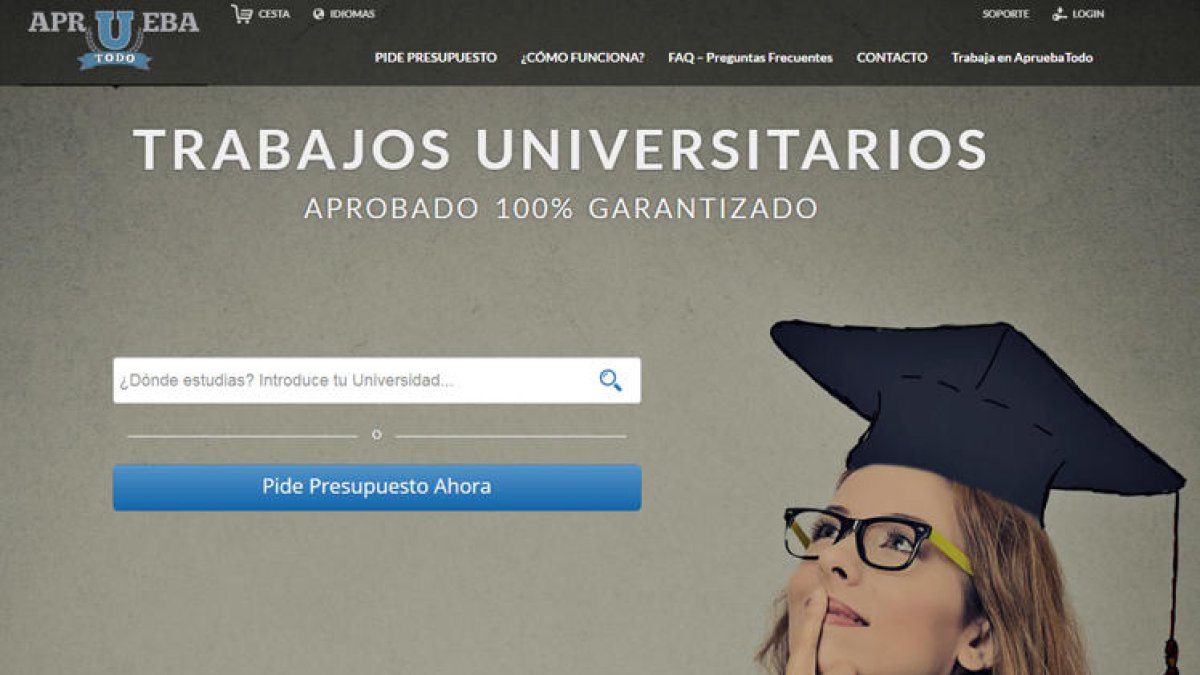
Task: Open FAQ – Preguntas Frecuentes
Action: pos(750,58)
